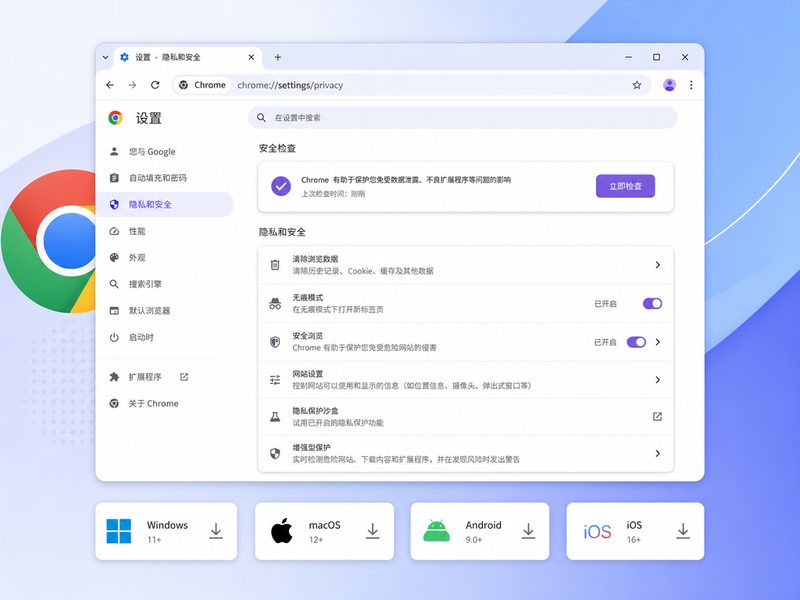Open 性能 in sidebar
Viewport: 800px width, 600px height.
(x=165, y=231)
